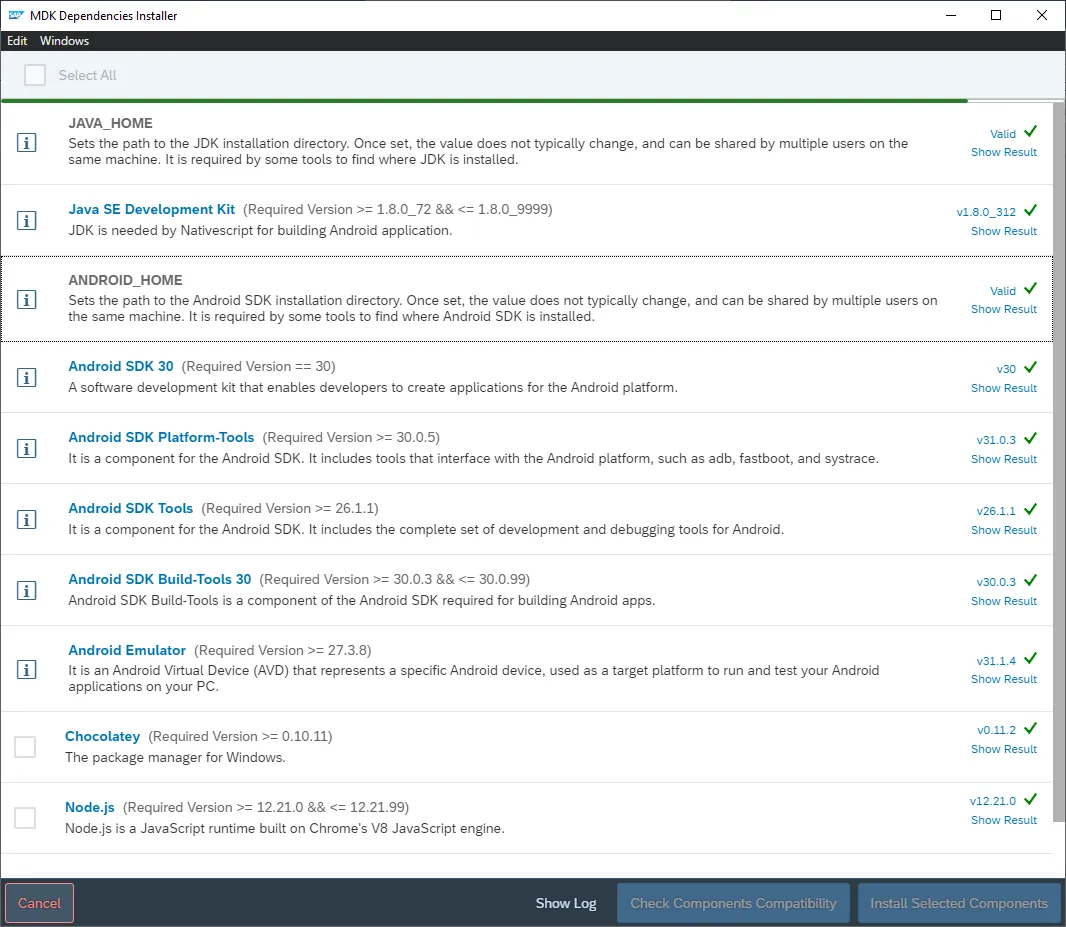Click info icon for Android SDK Build-Tools 30
The image size is (1066, 927).
[27, 590]
